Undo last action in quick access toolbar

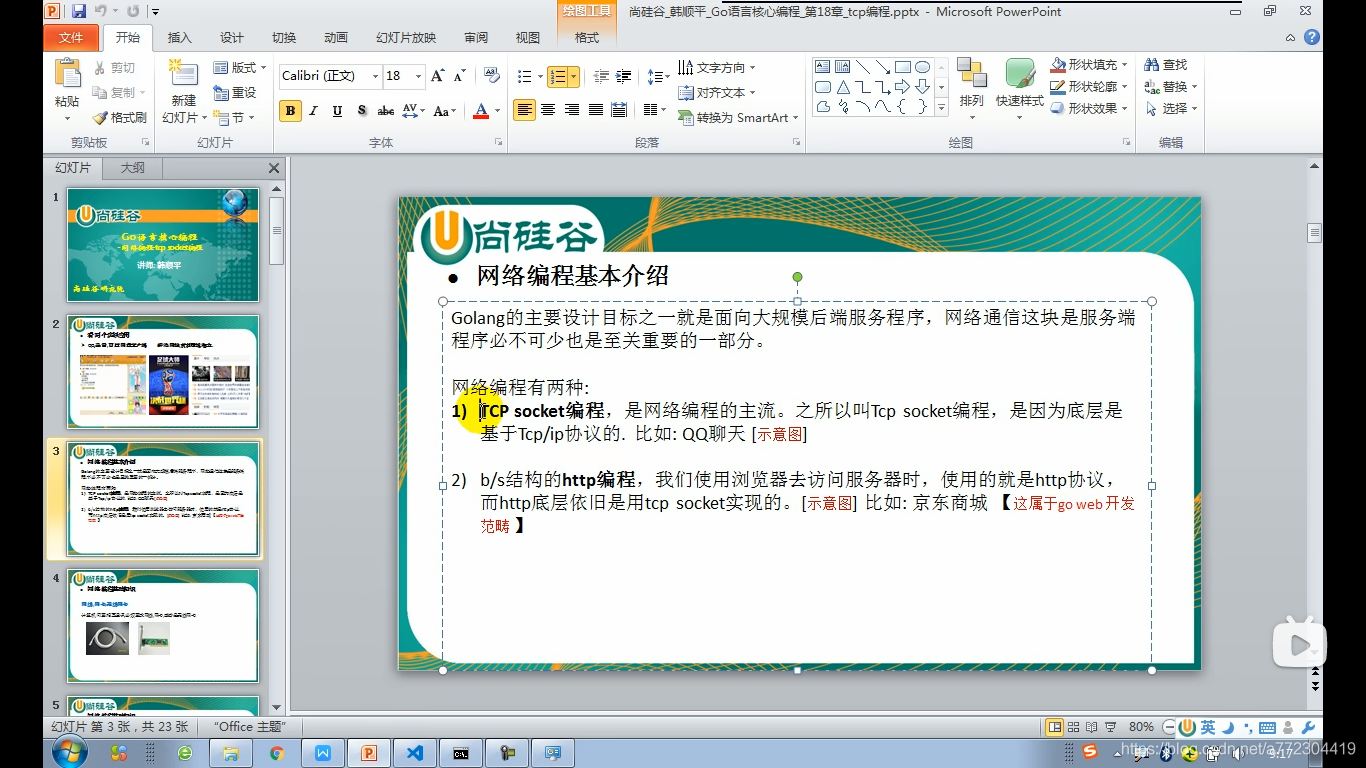tap(100, 11)
